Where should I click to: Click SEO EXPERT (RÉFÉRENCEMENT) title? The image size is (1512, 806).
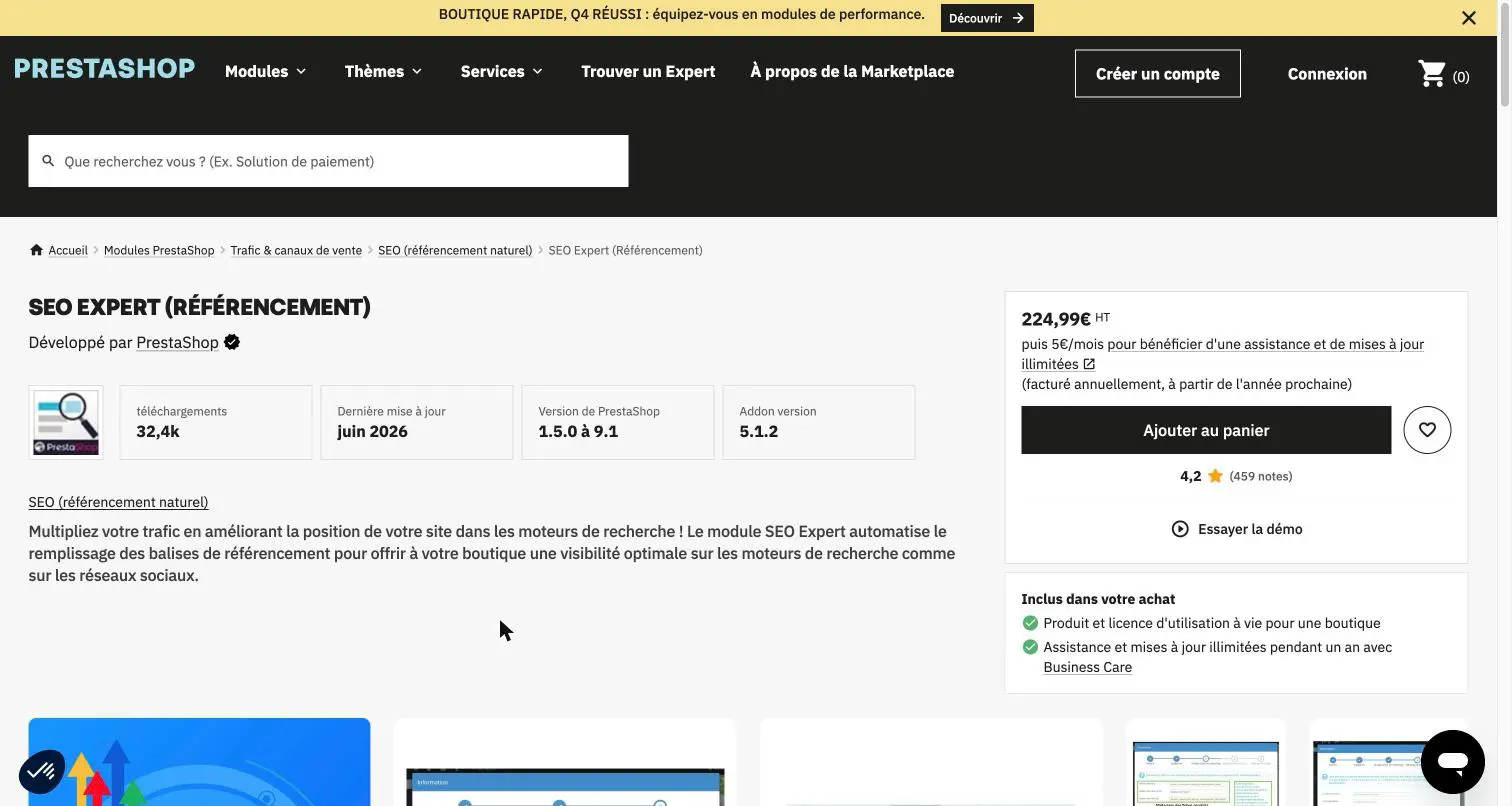199,307
